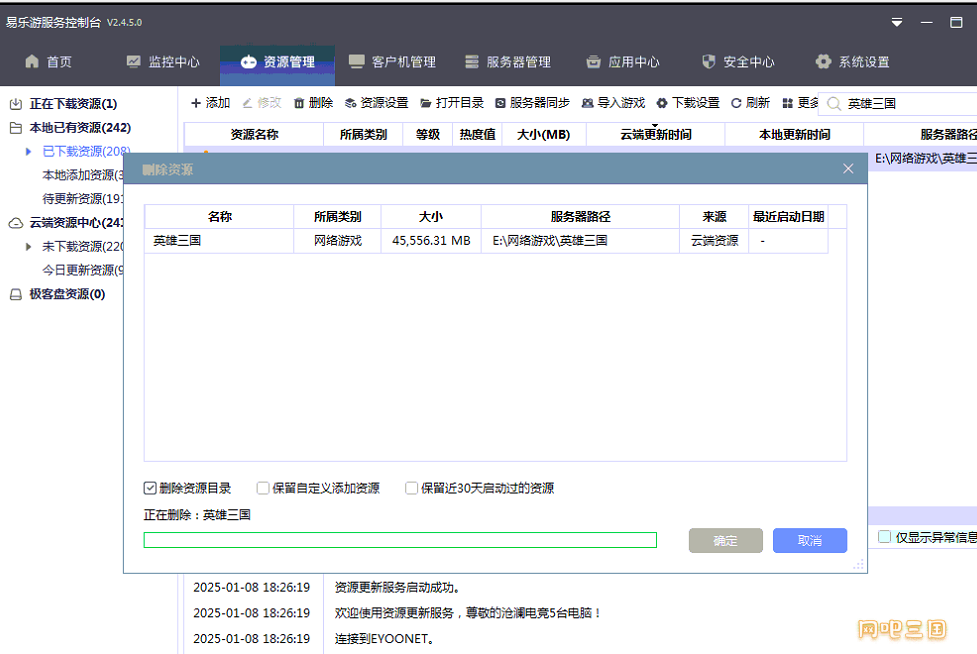Select 本地添加资源 in the sidebar
This screenshot has height=654, width=977.
click(83, 175)
